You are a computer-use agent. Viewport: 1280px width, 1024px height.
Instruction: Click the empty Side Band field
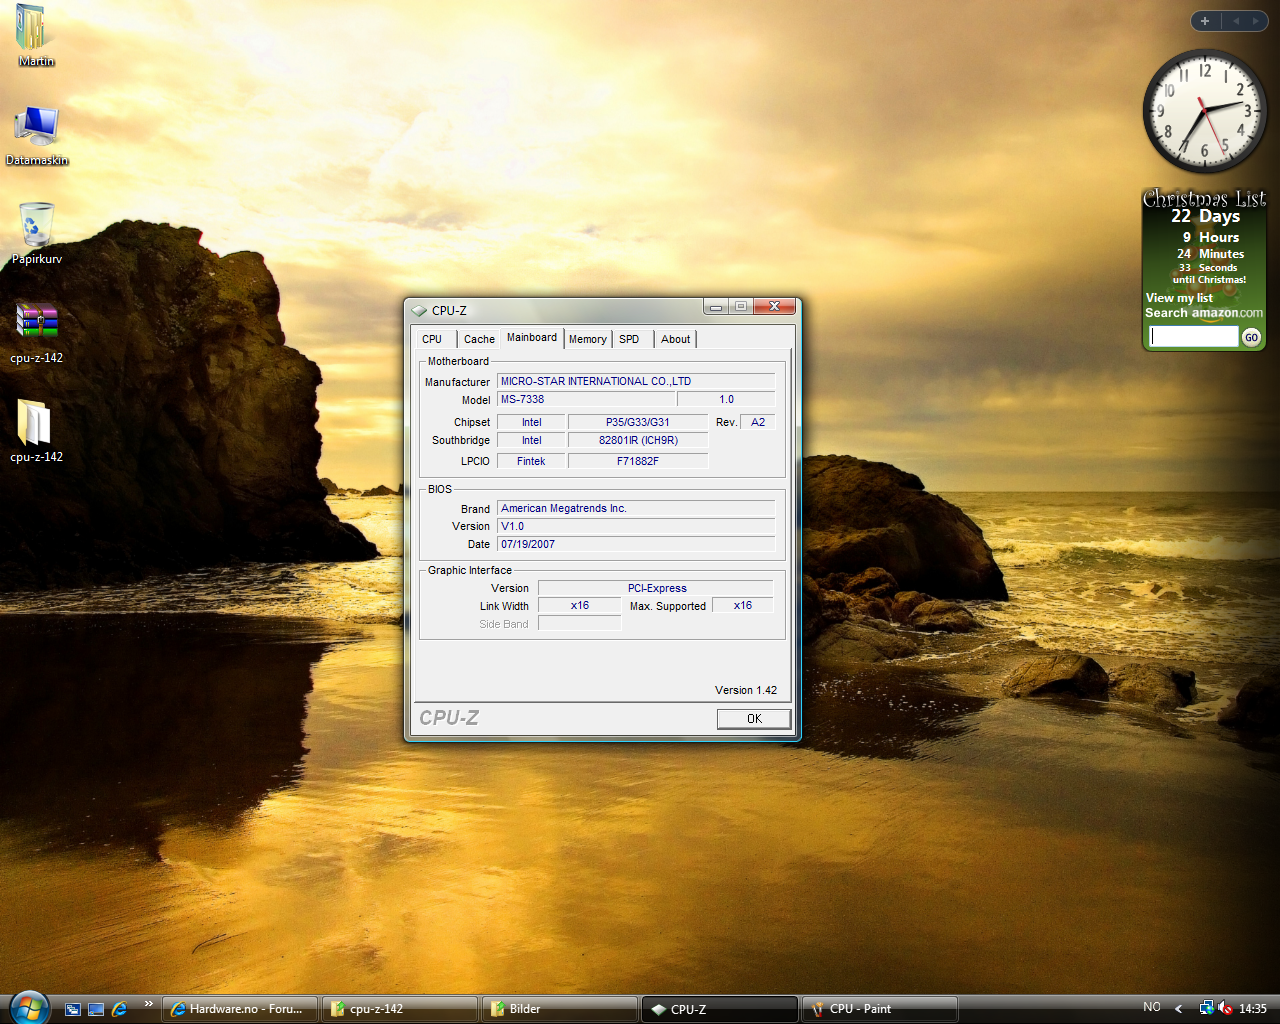580,623
